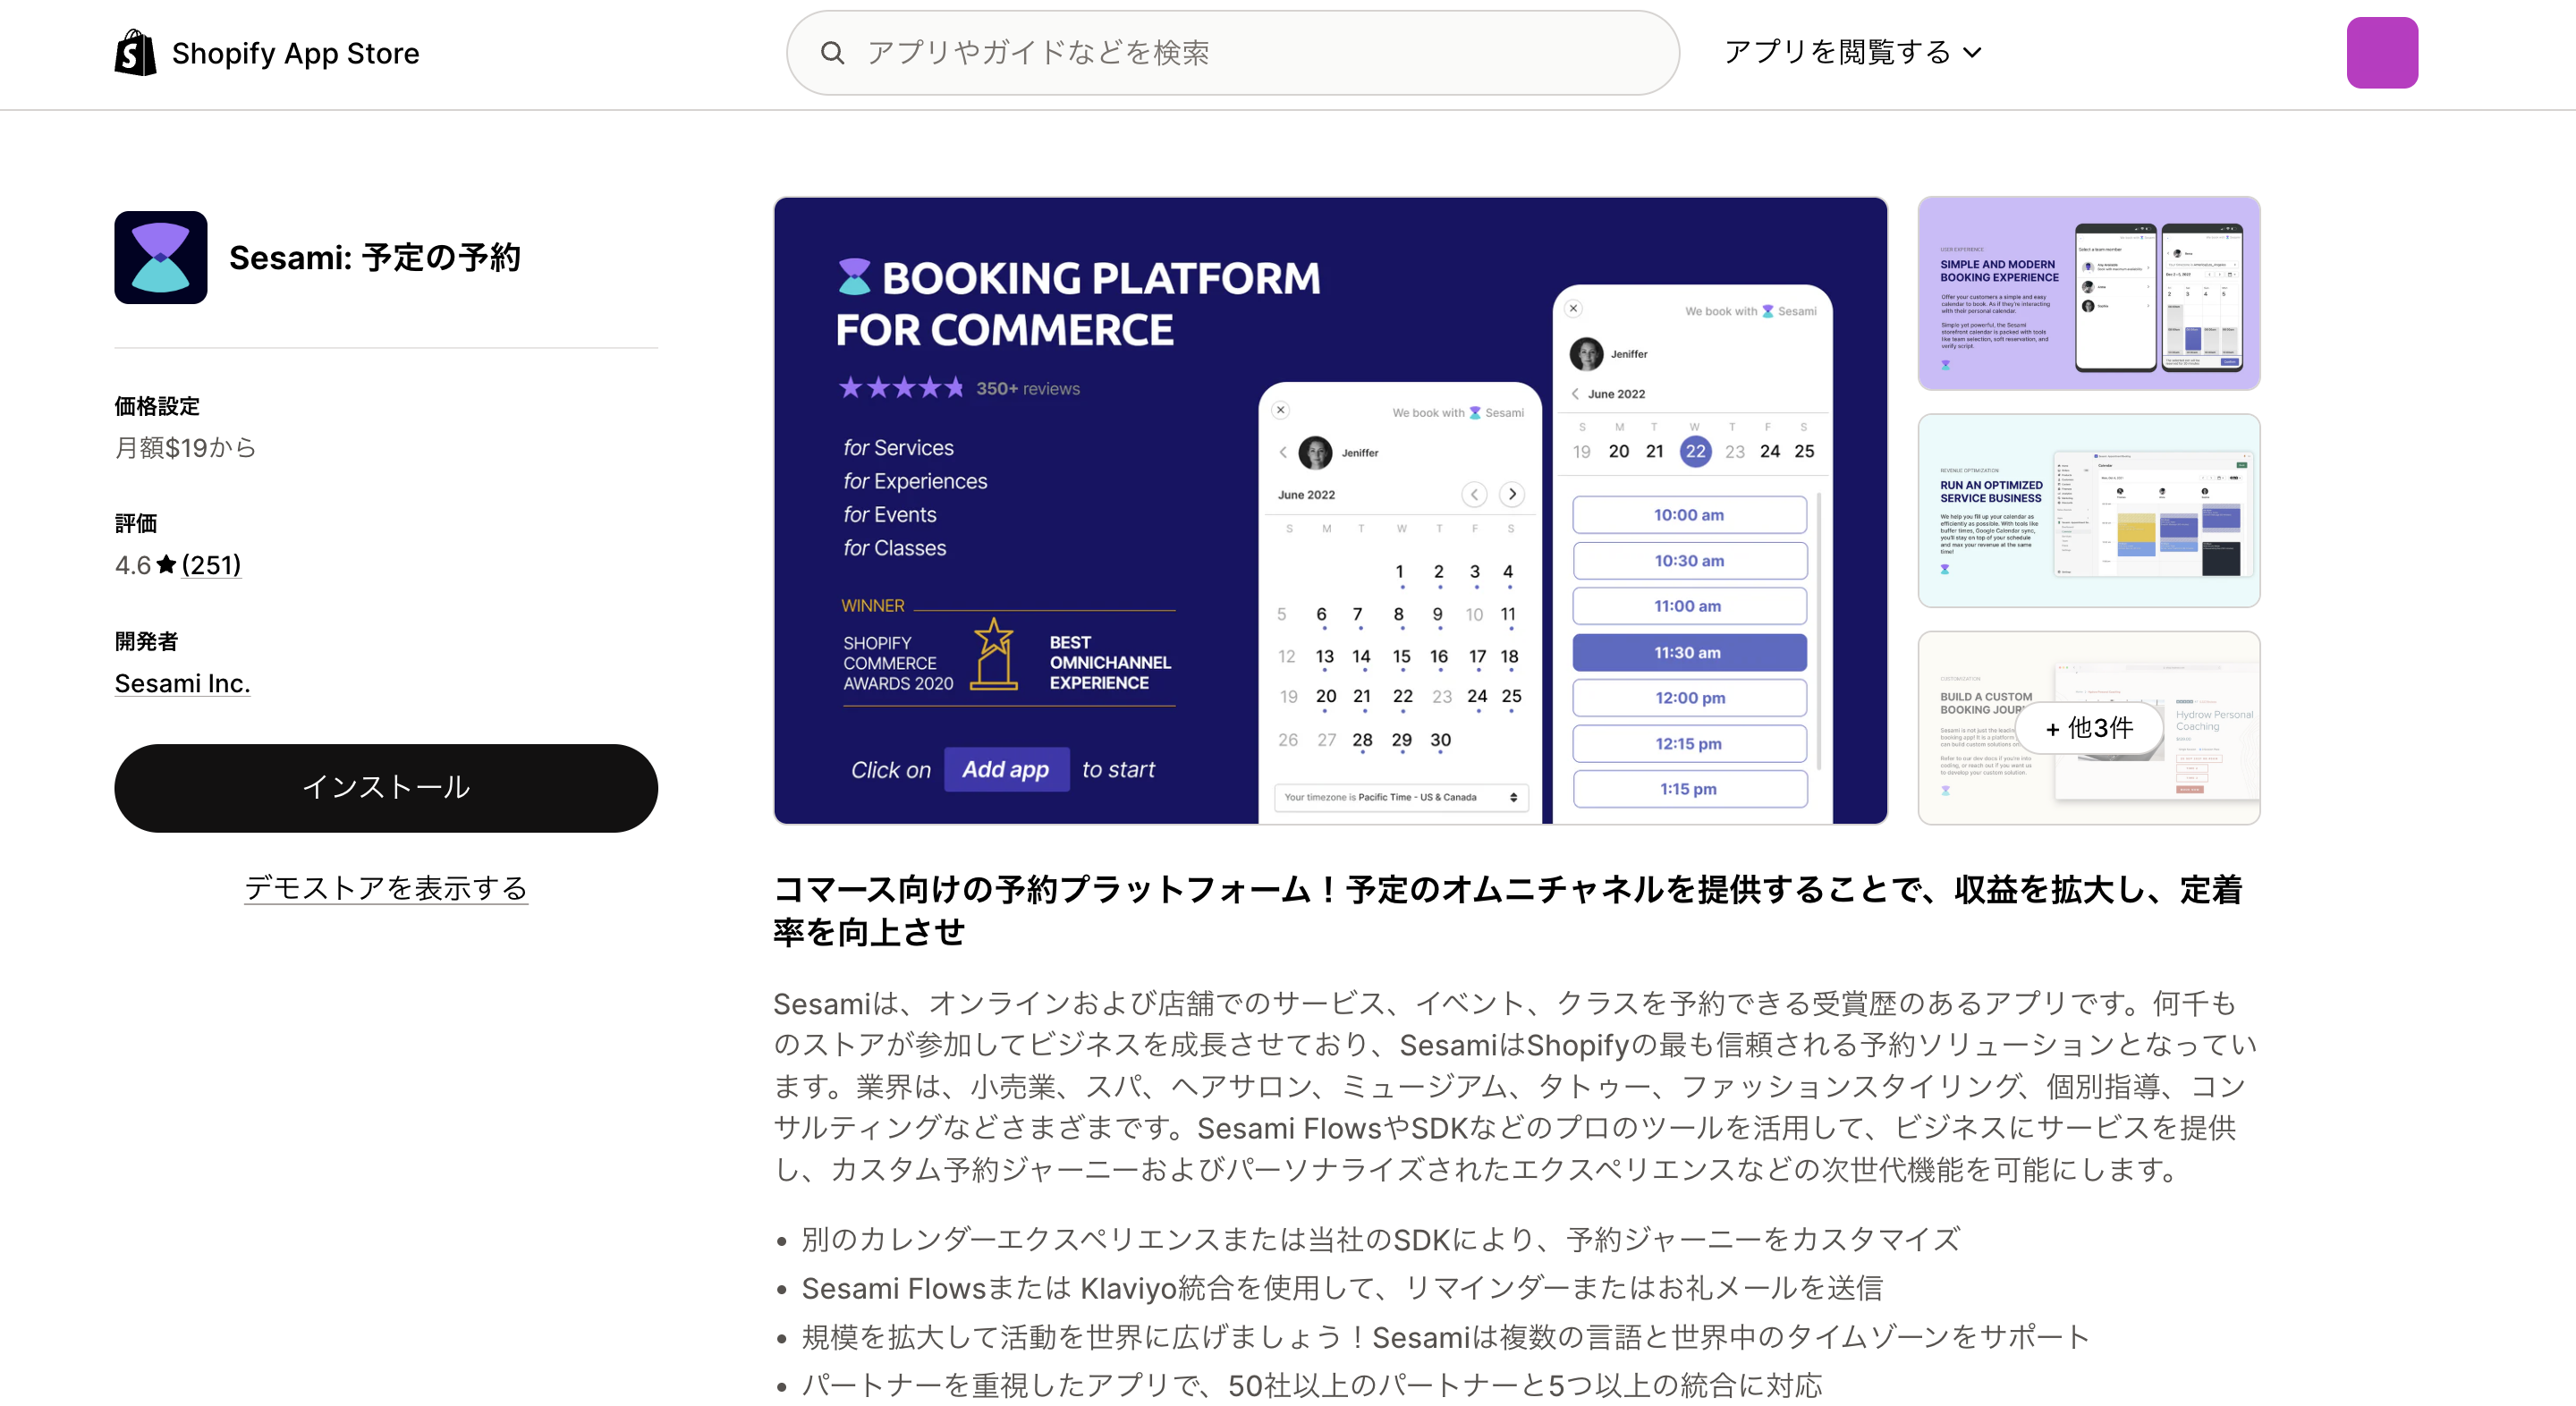Click the + 他3件 more images button

2088,728
